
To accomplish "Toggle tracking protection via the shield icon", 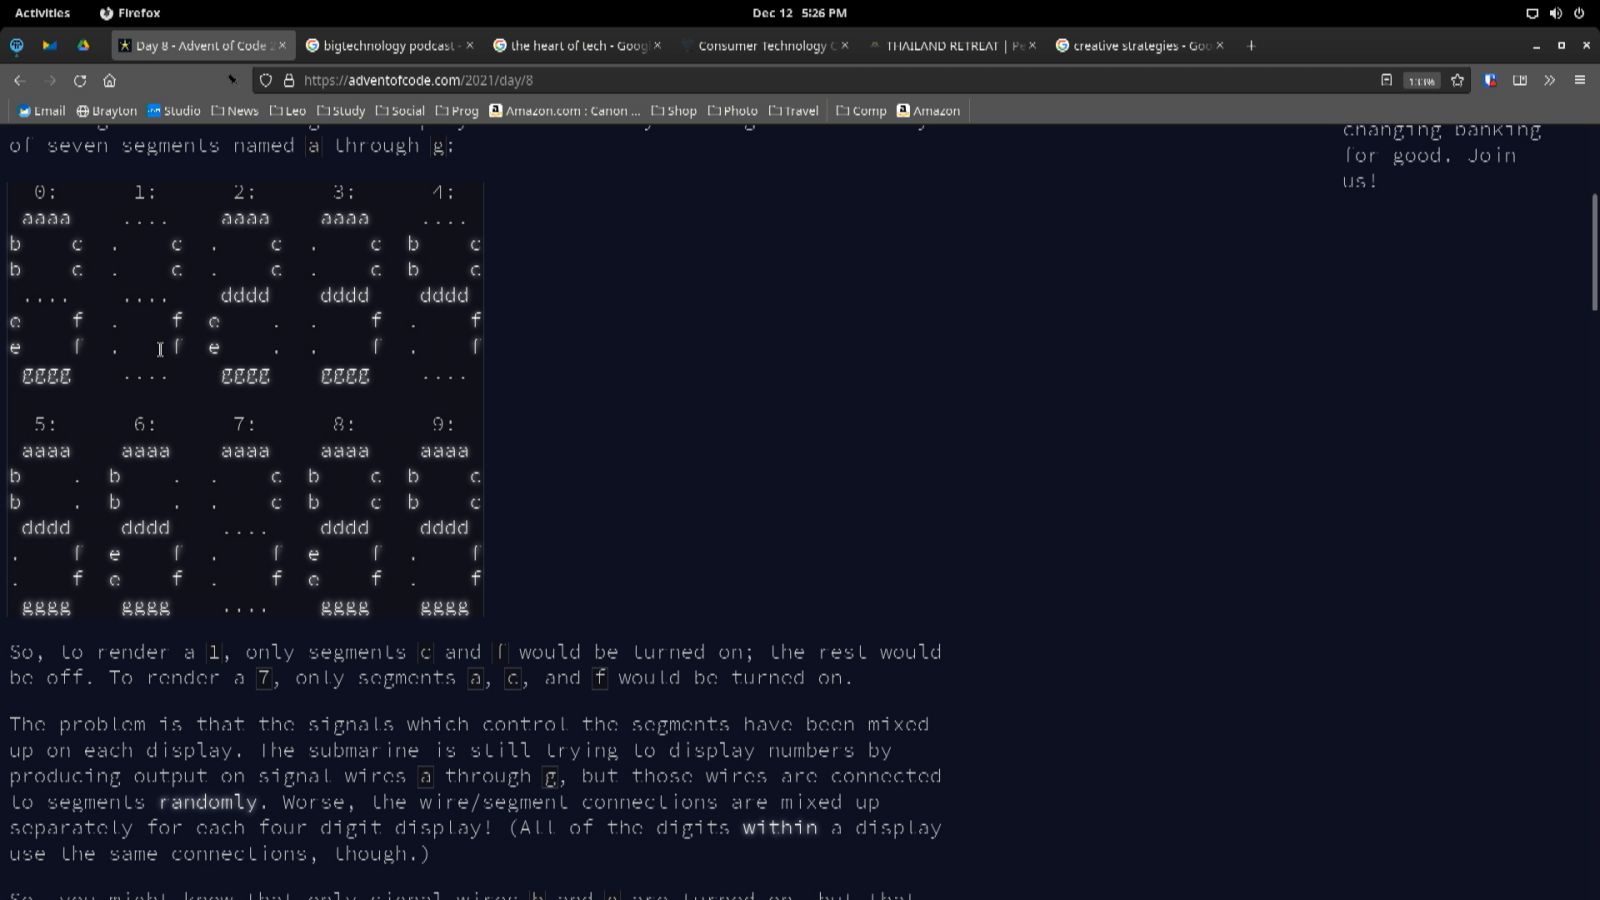I will click(x=263, y=81).
